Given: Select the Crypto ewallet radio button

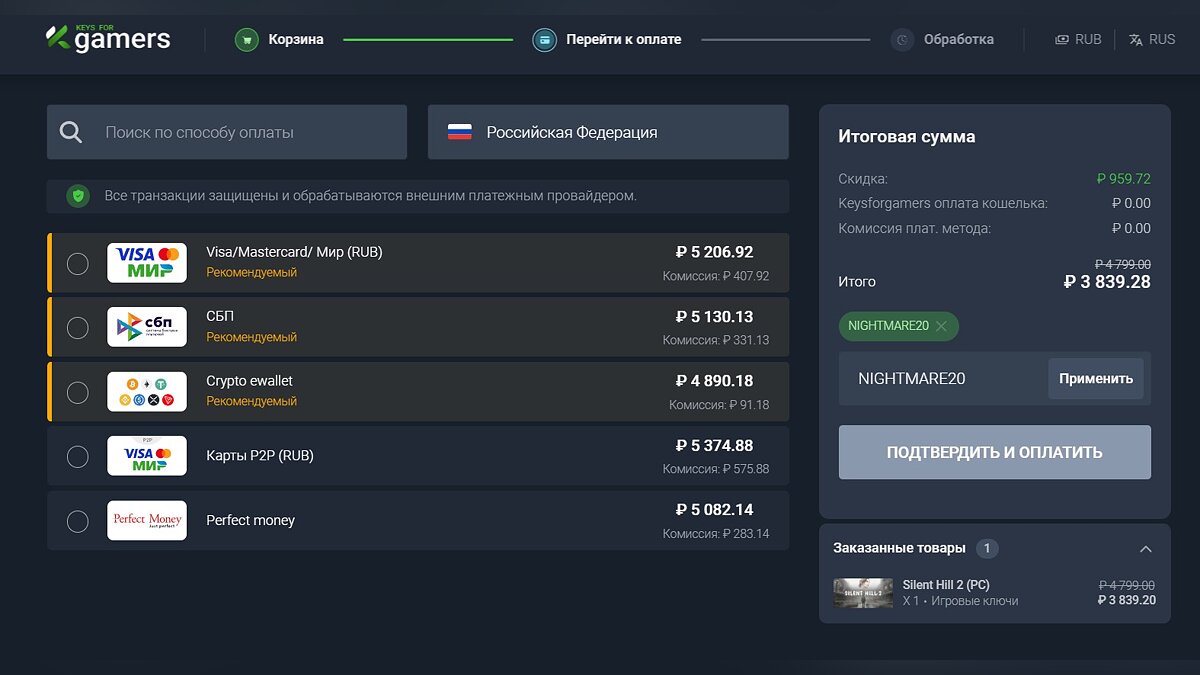Looking at the screenshot, I should 77,392.
